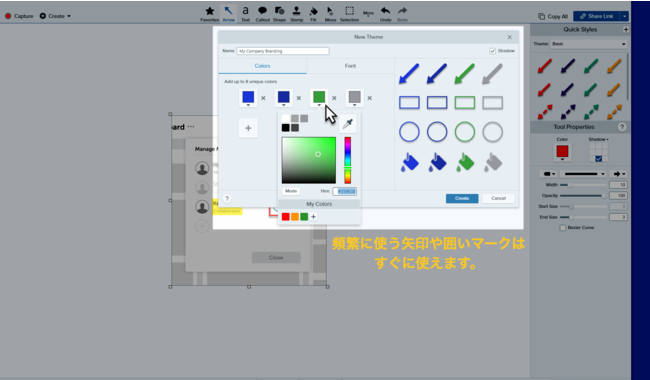
Task: Open the Share Link dropdown arrow
Action: click(624, 16)
